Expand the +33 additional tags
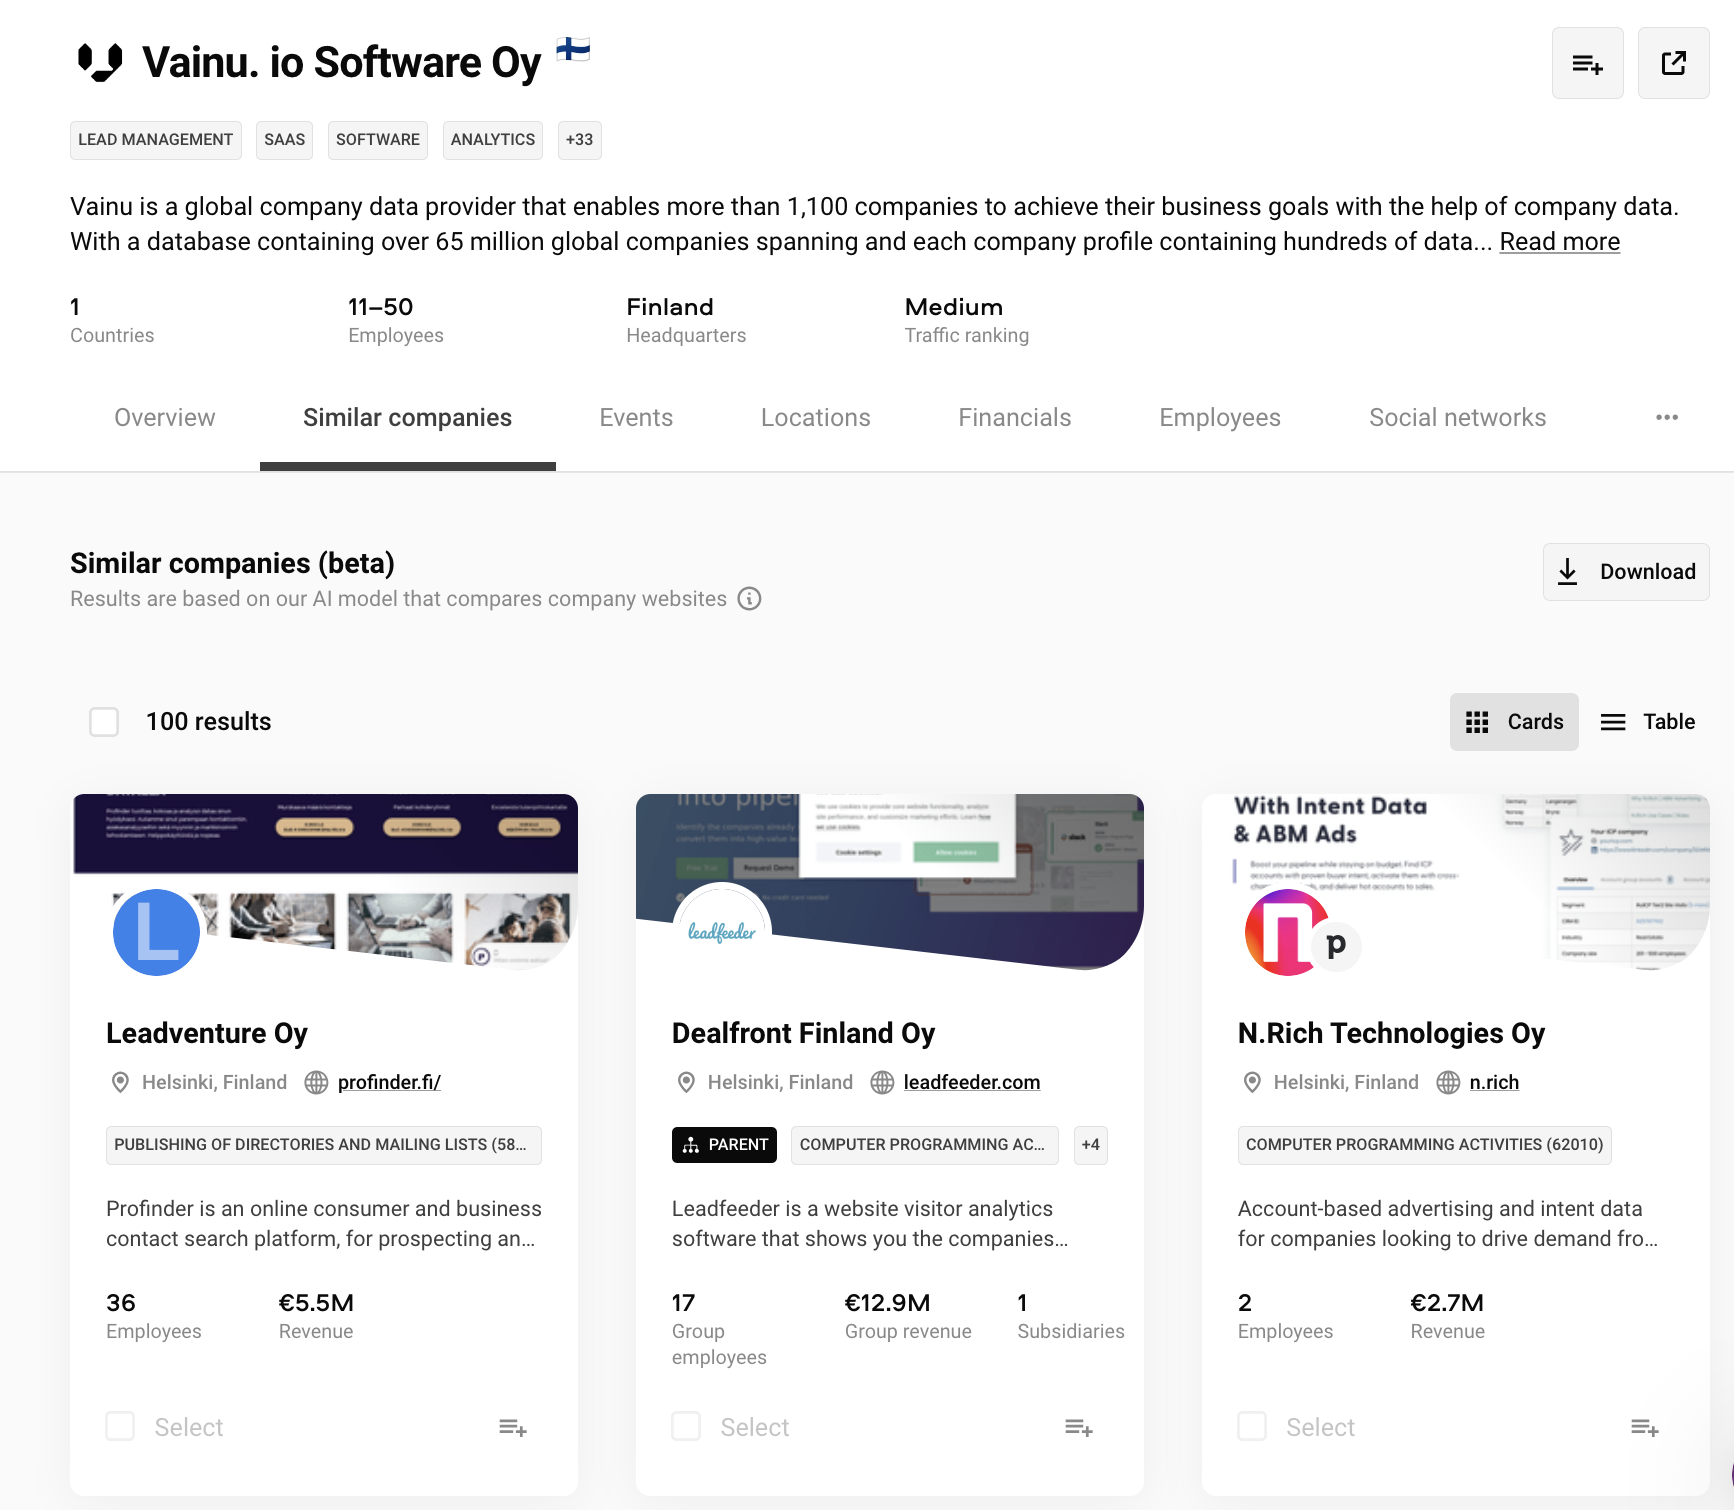The height and width of the screenshot is (1510, 1734). pos(579,140)
